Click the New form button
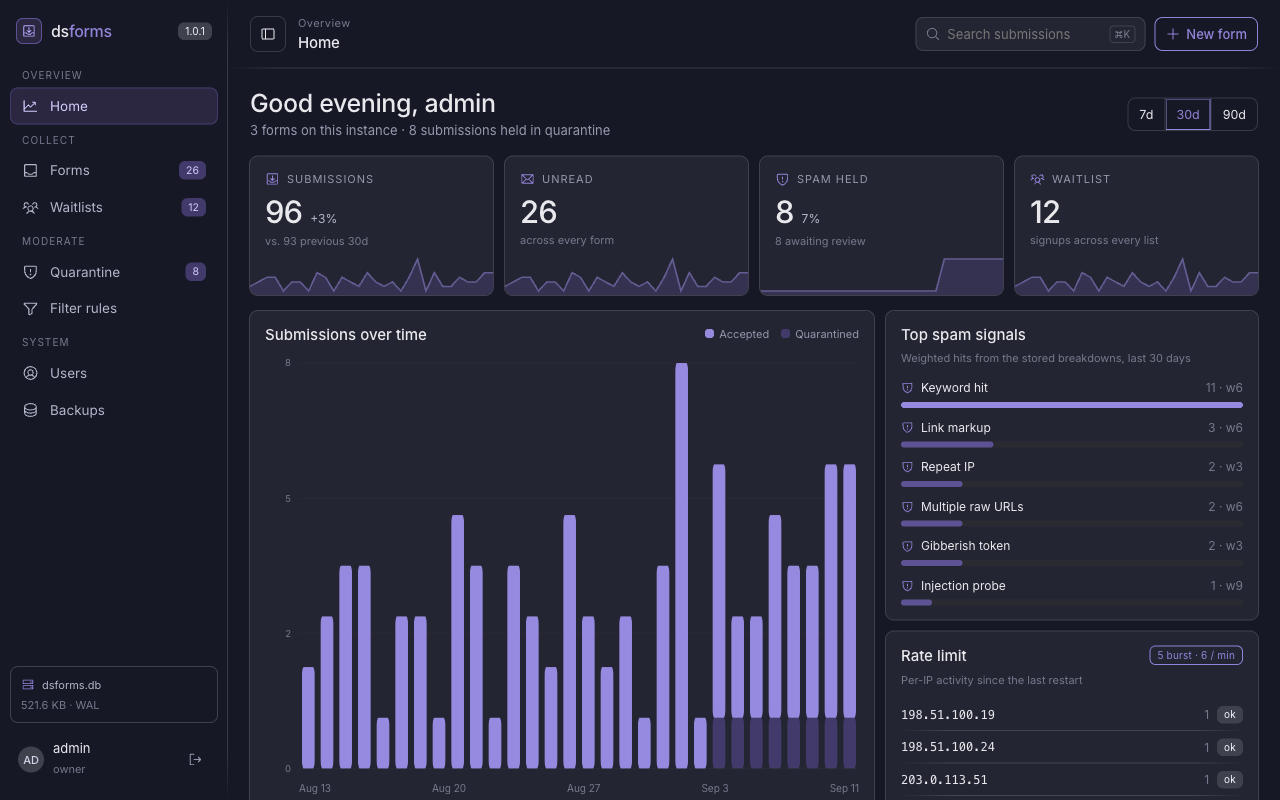 point(1206,34)
